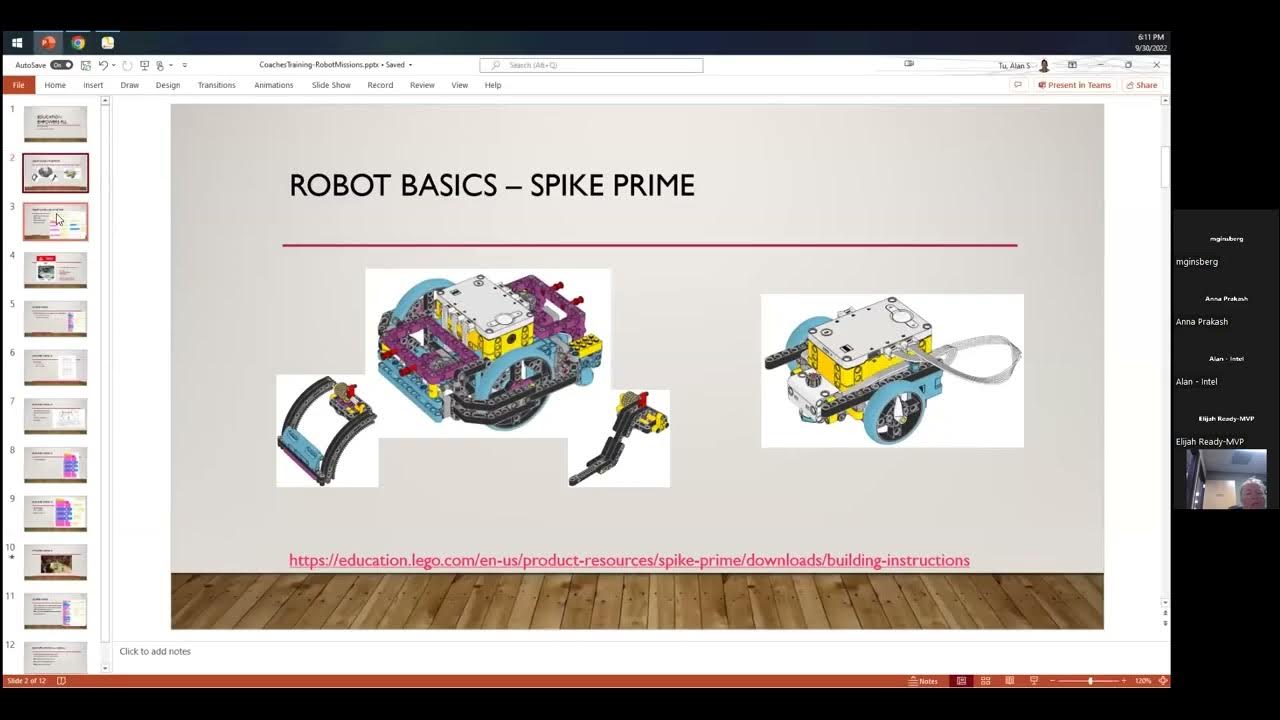
Task: Start slideshow from beginning icon
Action: click(x=144, y=65)
